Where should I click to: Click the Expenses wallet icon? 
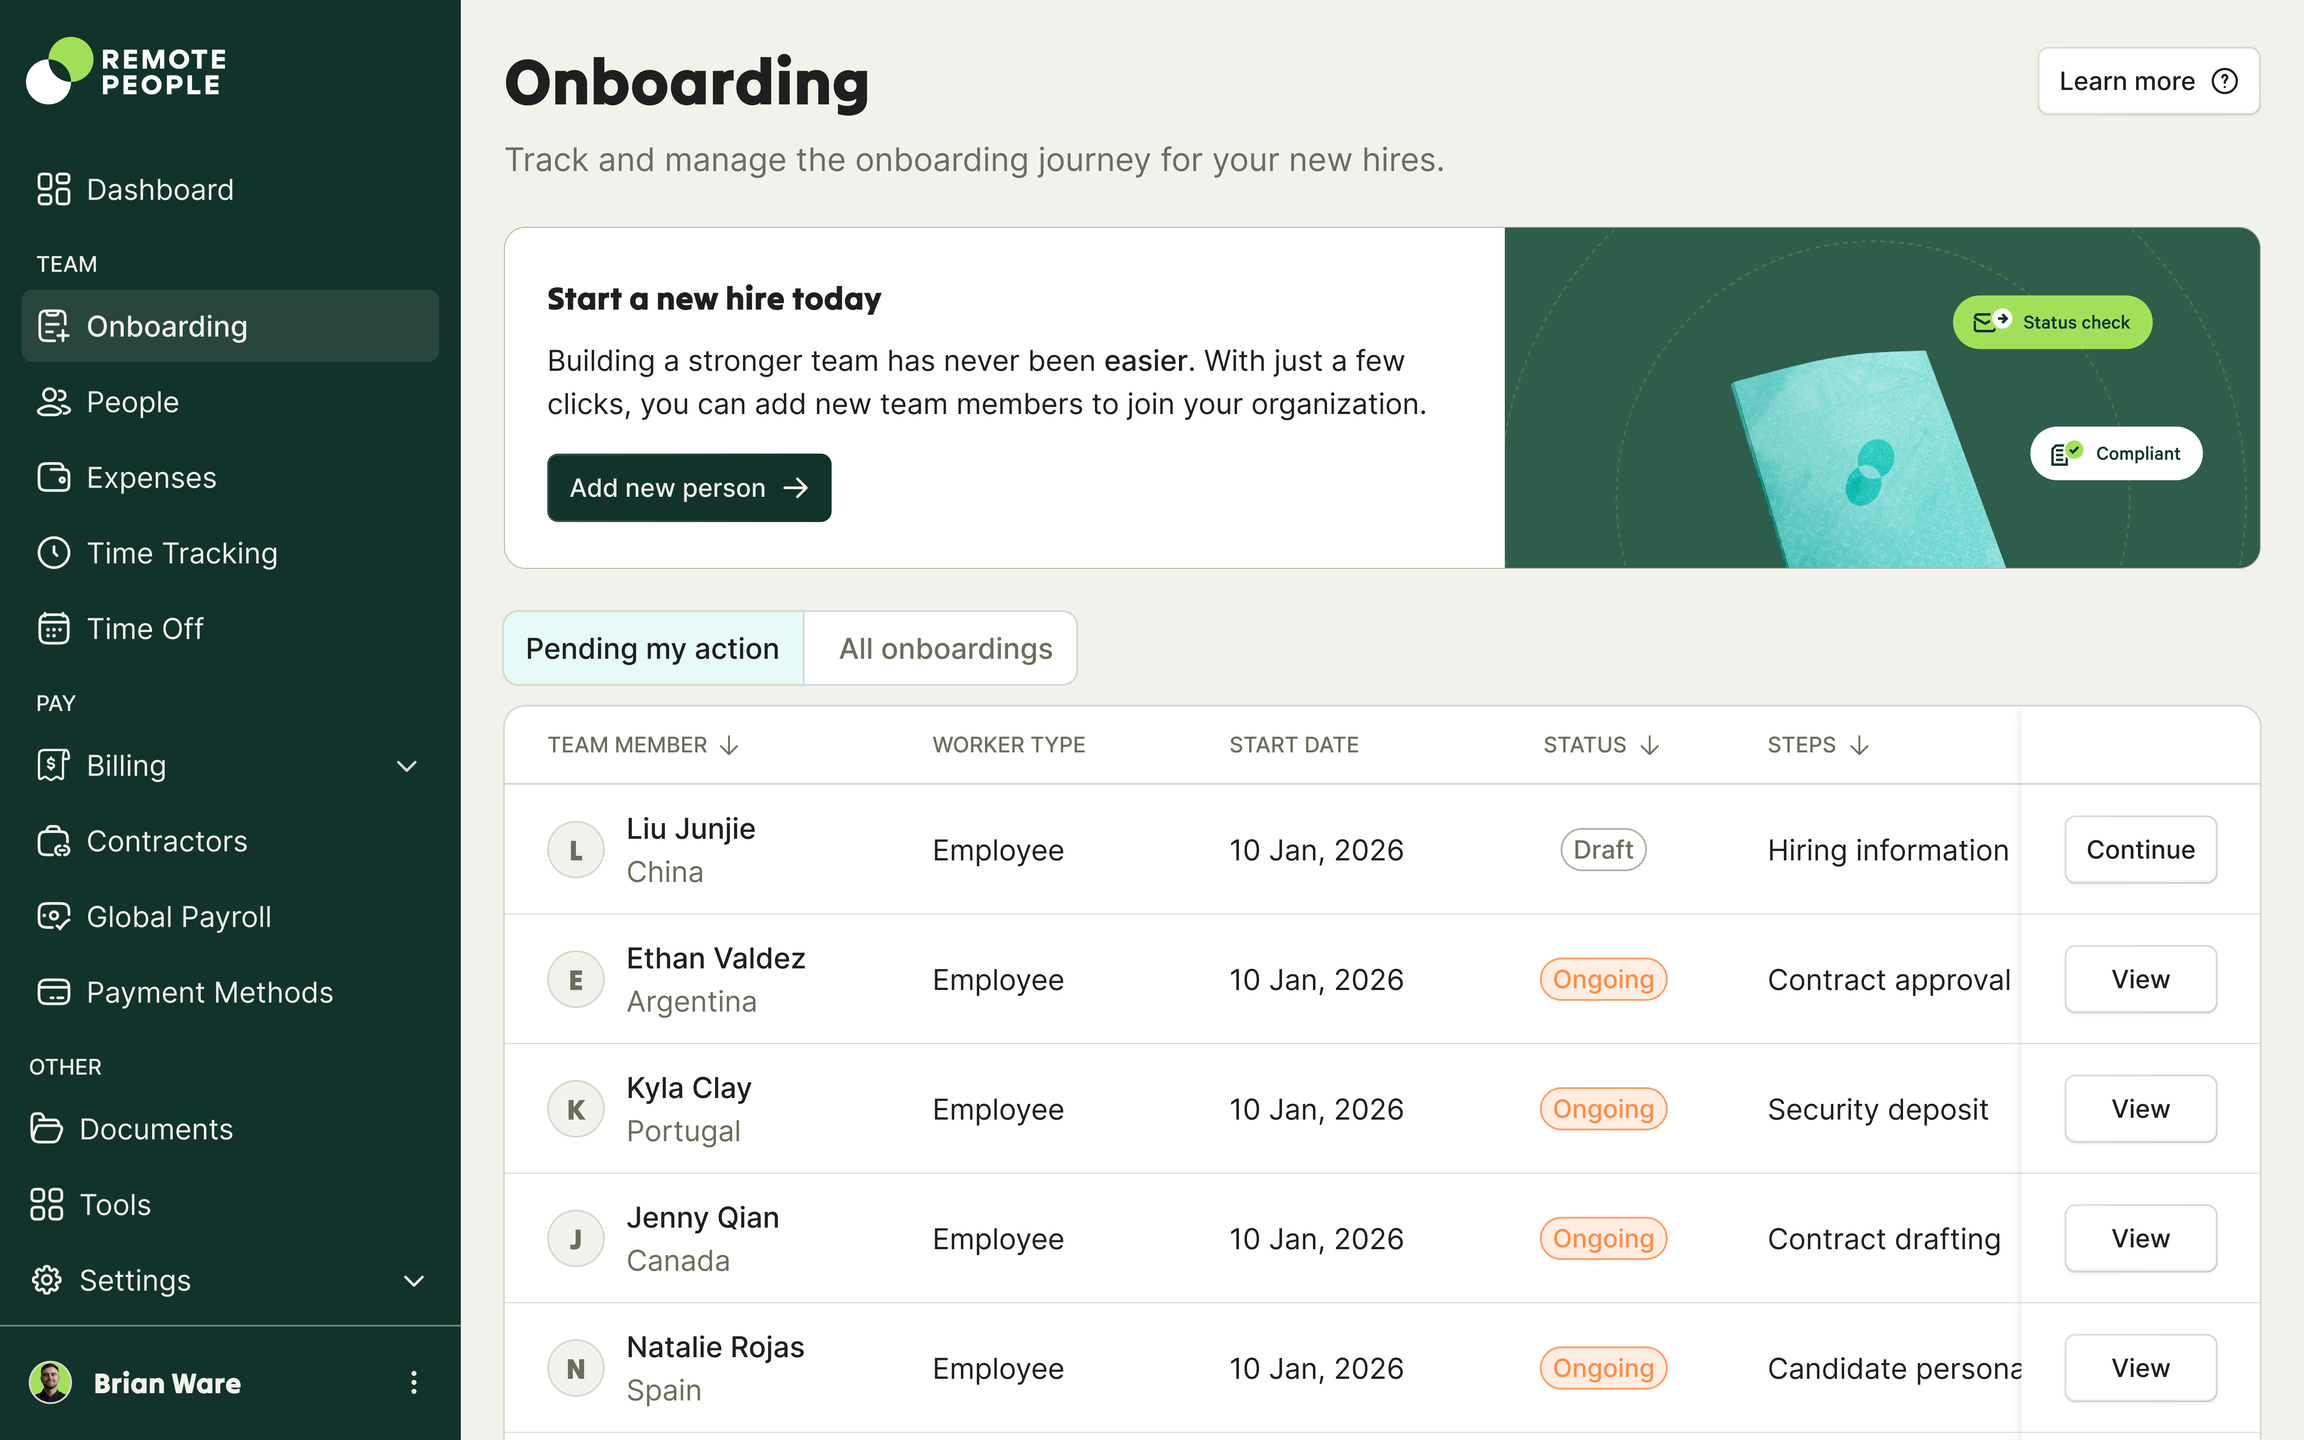pos(53,477)
